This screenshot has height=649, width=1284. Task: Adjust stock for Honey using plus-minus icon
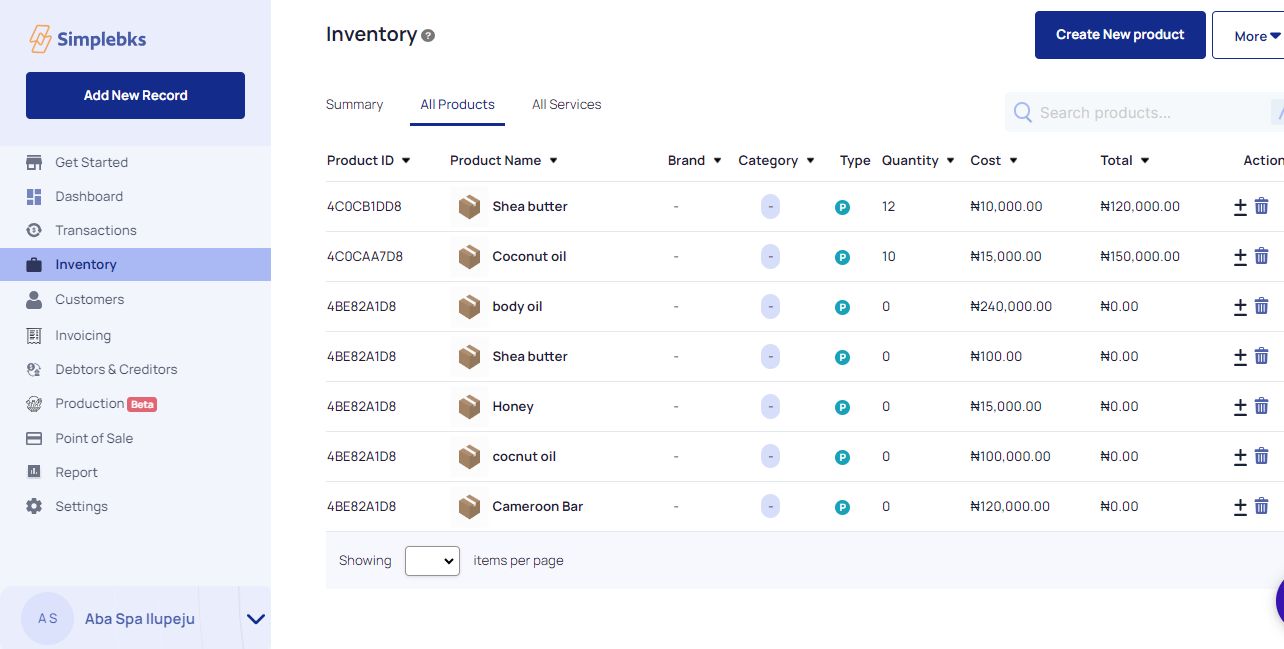1240,406
